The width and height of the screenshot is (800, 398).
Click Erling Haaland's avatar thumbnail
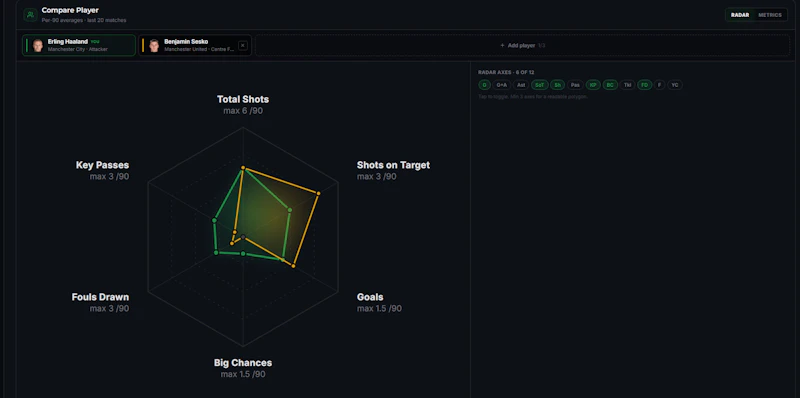pyautogui.click(x=38, y=45)
